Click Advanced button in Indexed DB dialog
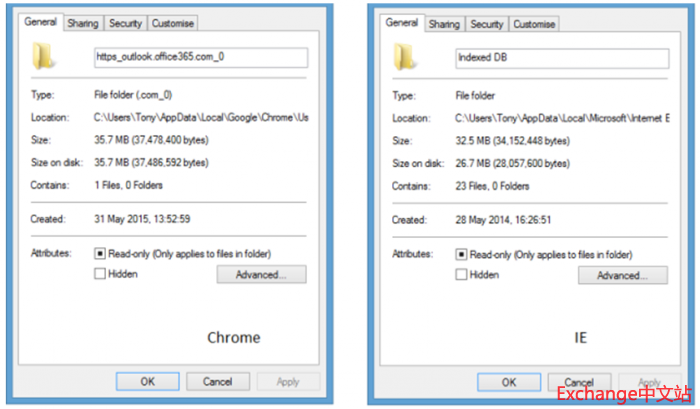700x409 pixels. (x=622, y=276)
